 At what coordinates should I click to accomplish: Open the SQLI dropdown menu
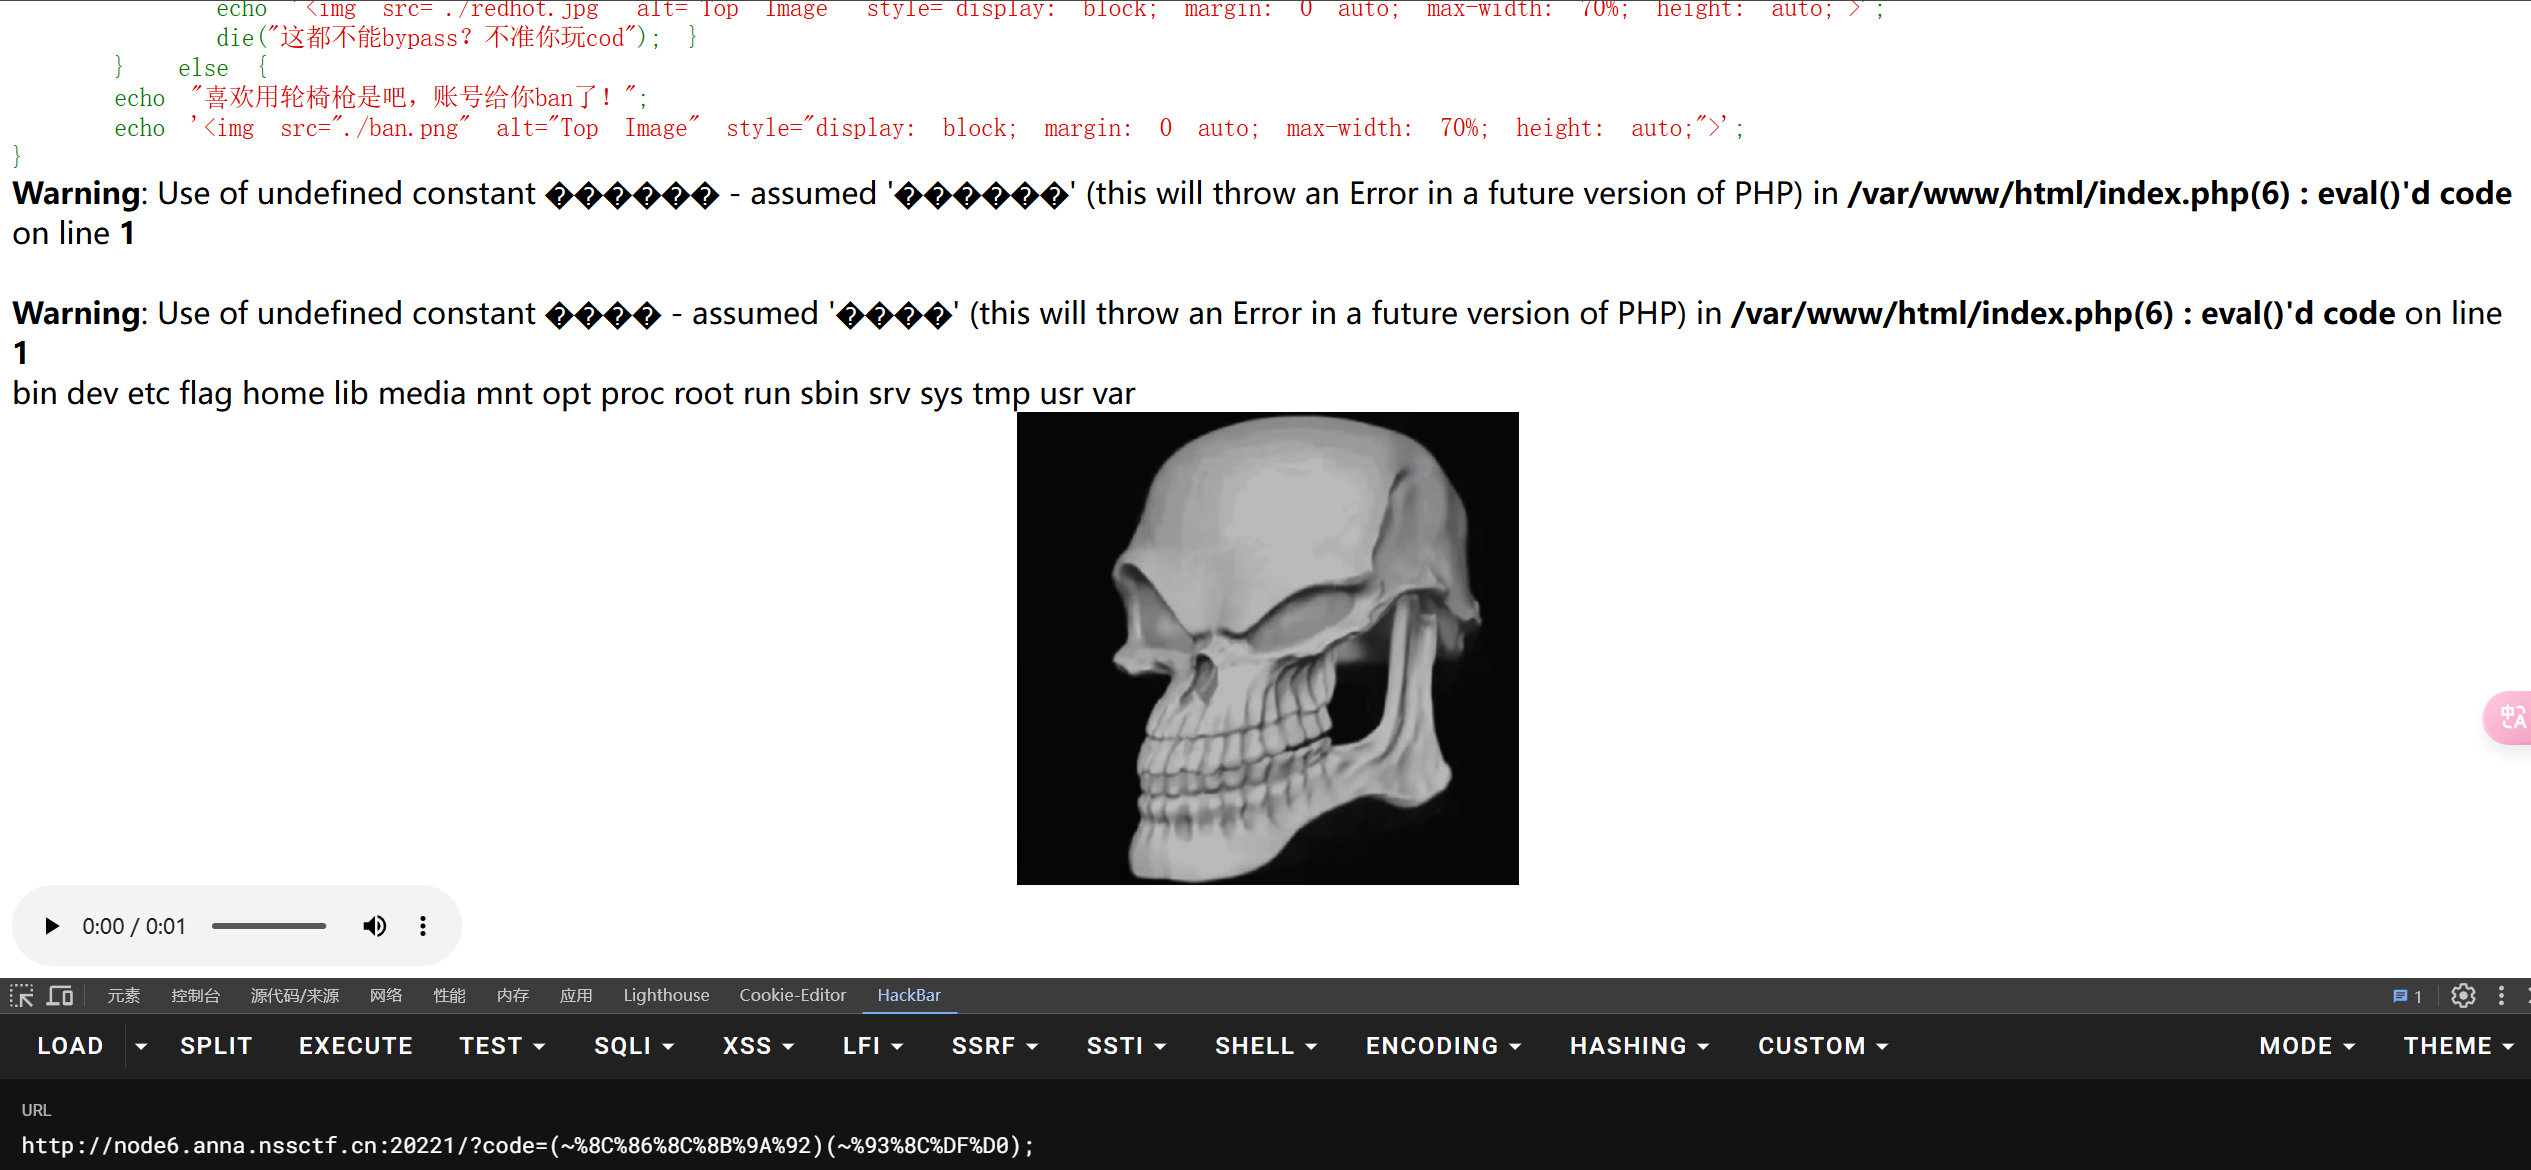click(634, 1046)
